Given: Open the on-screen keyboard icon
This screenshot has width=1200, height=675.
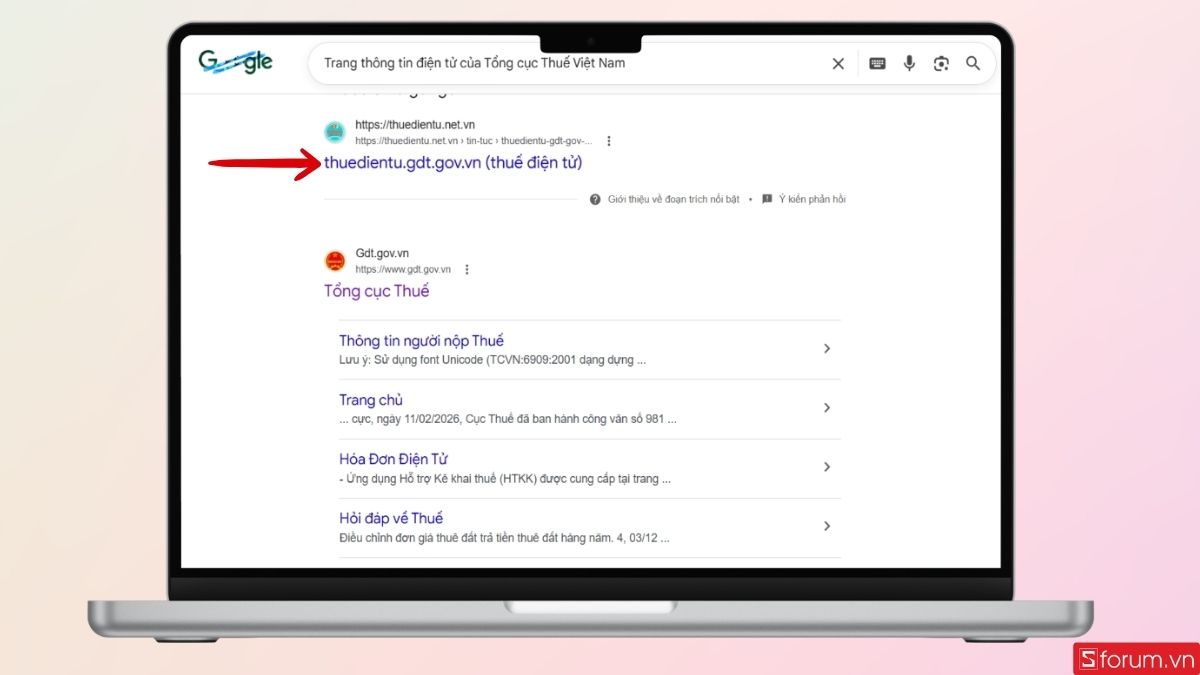Looking at the screenshot, I should pyautogui.click(x=877, y=63).
